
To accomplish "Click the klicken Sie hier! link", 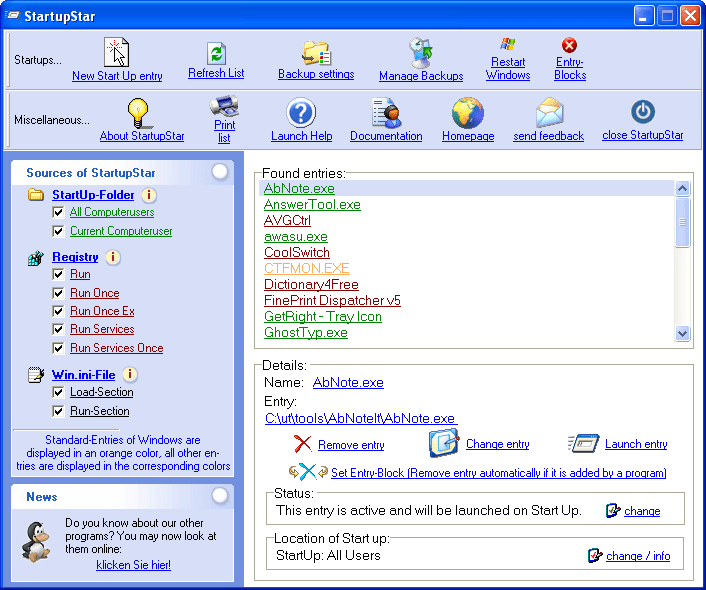I will [x=133, y=565].
